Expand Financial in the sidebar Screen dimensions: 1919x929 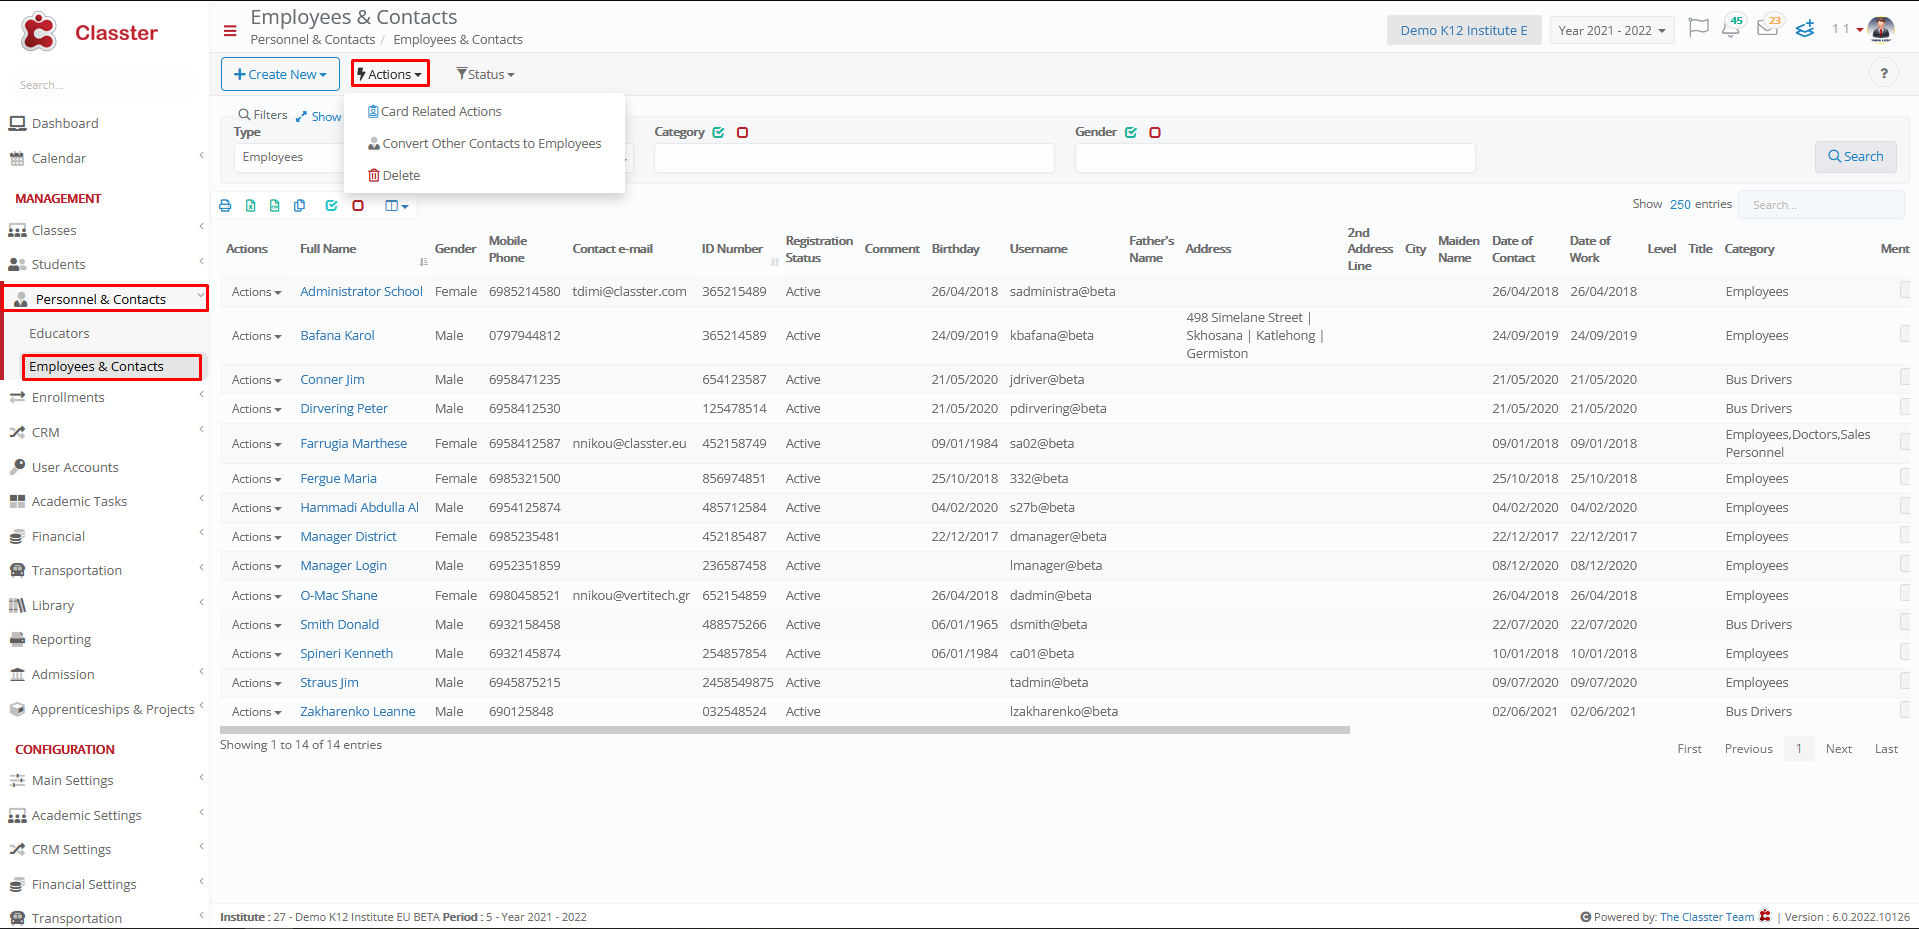coord(105,536)
